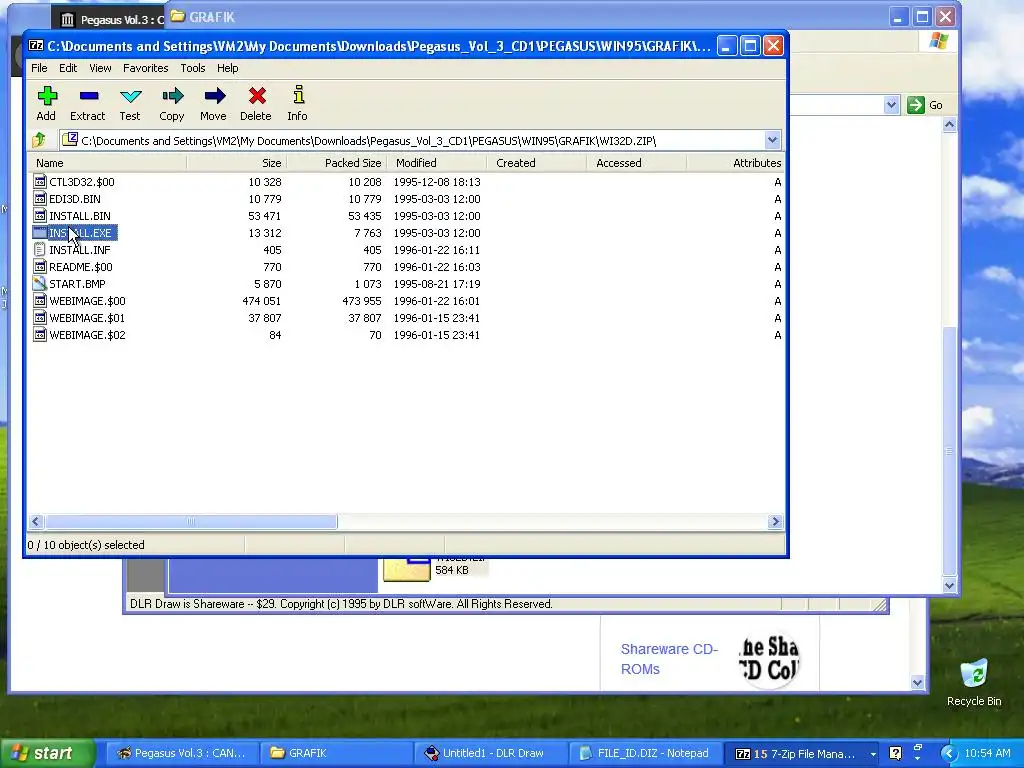Image resolution: width=1024 pixels, height=768 pixels.
Task: Select the WEBIMAGE.$02 file icon
Action: click(x=40, y=334)
